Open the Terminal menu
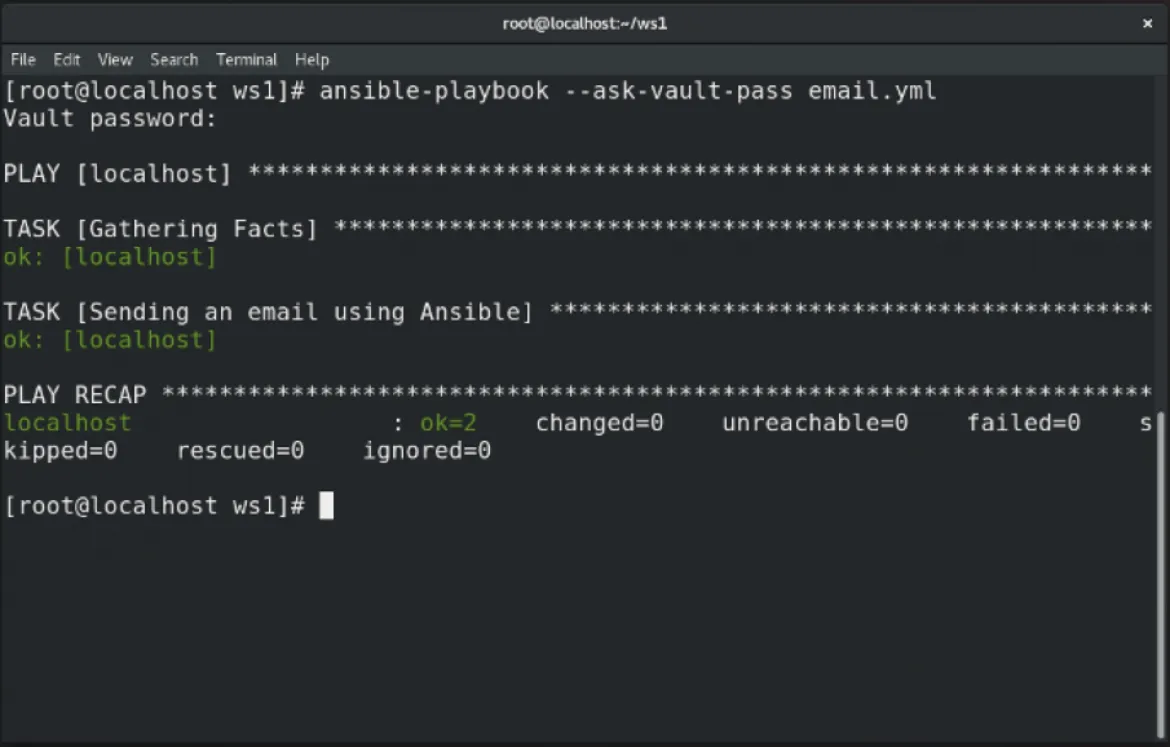 click(x=246, y=59)
